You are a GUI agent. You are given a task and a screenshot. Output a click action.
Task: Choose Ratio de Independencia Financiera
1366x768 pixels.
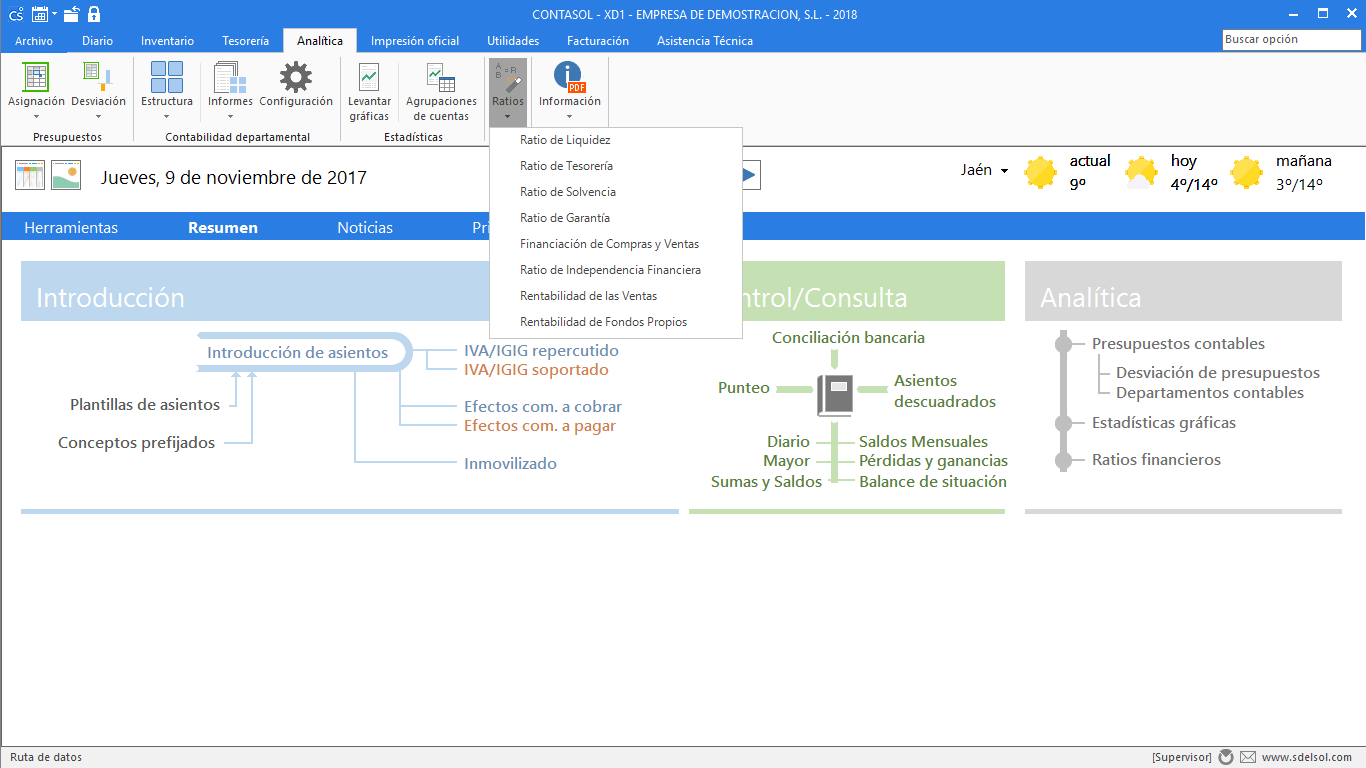click(616, 270)
